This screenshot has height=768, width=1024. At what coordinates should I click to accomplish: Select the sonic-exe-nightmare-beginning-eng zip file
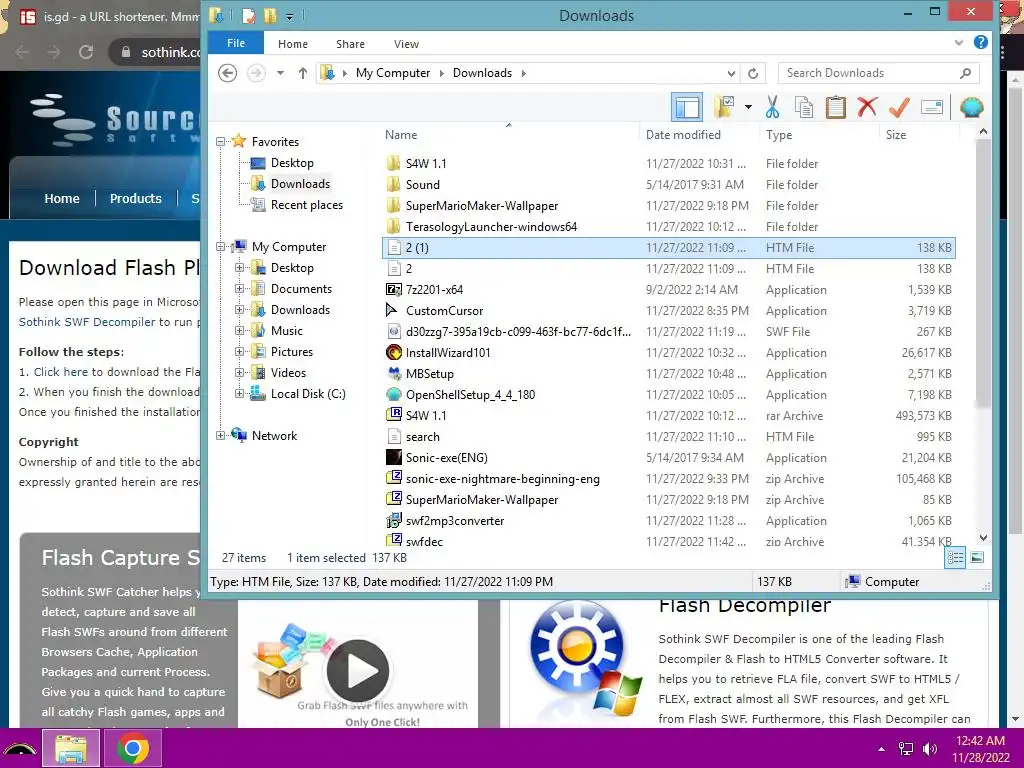click(502, 479)
